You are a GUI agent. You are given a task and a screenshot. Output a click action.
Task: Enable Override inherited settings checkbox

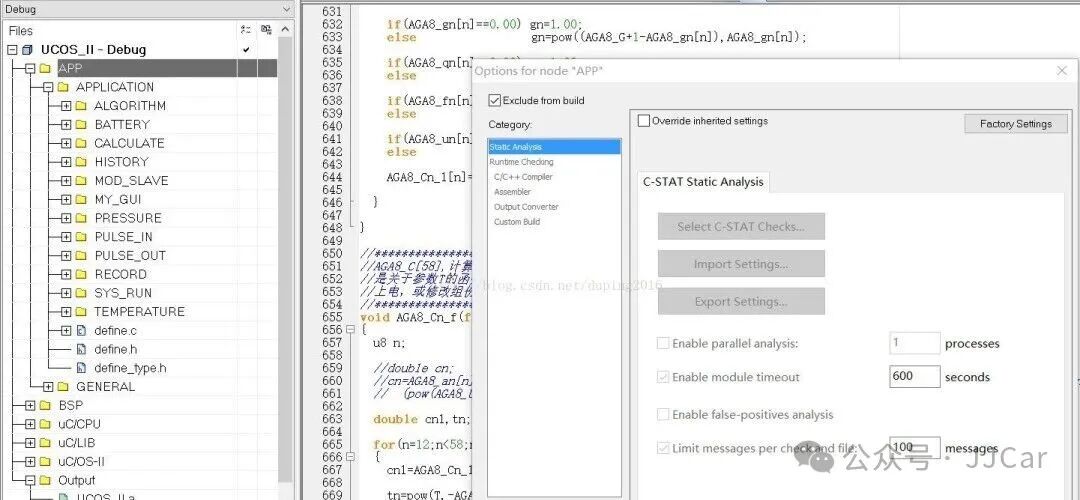[x=644, y=121]
